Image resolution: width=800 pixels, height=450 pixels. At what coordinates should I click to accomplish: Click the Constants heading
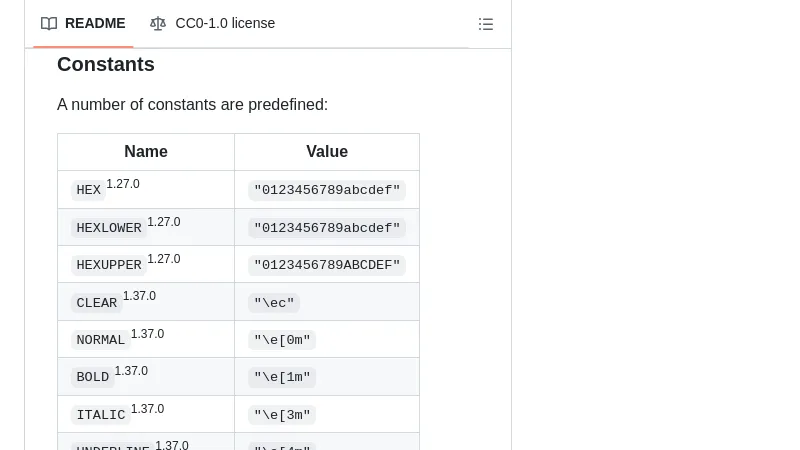click(x=106, y=65)
